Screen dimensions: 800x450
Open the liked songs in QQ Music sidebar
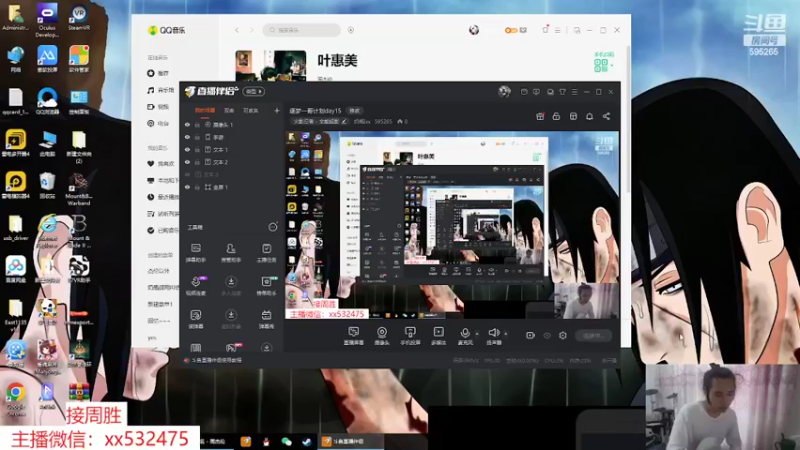tap(161, 164)
